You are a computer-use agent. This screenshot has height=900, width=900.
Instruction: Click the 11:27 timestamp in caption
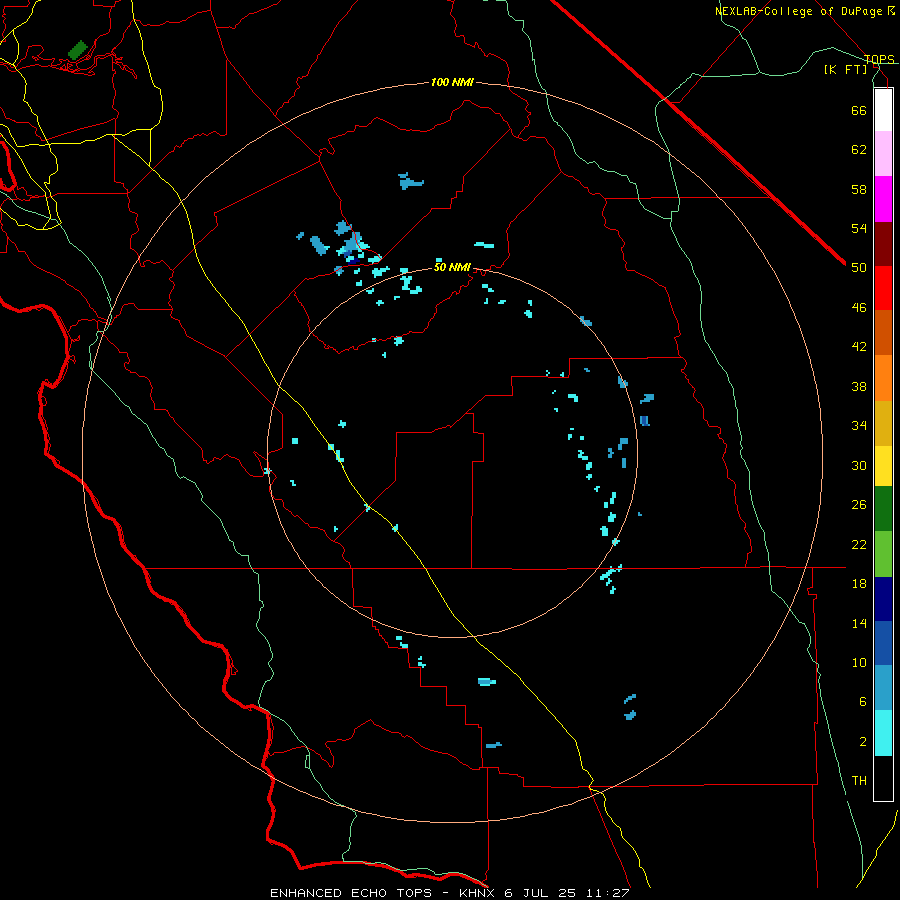click(x=608, y=893)
